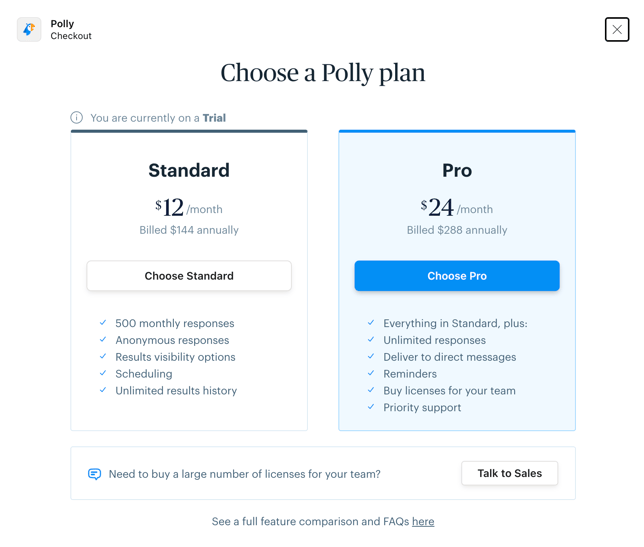644x547 pixels.
Task: Click the Polly app logo icon
Action: click(x=29, y=30)
